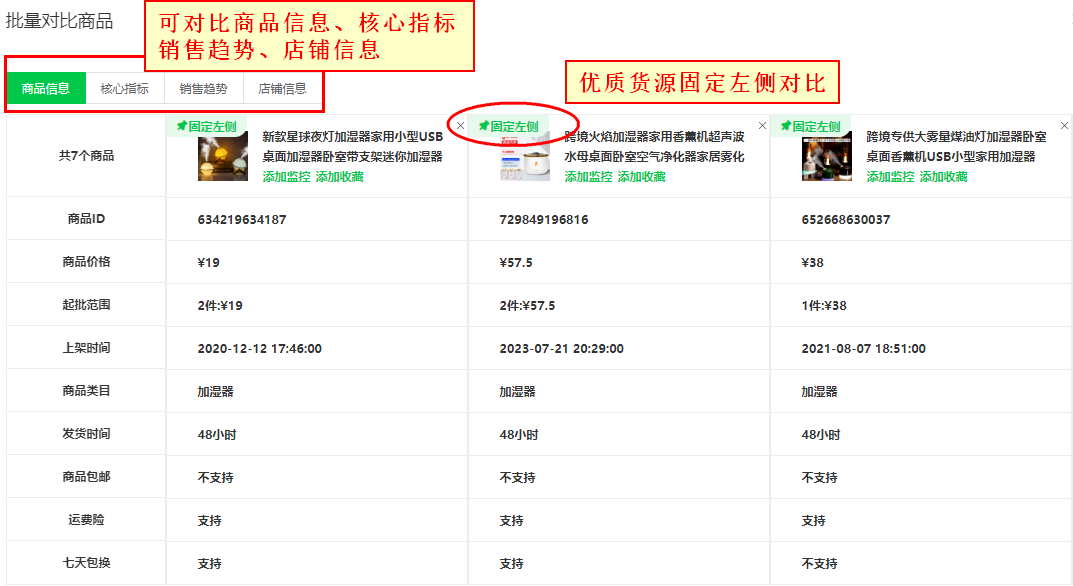Open the 销售趋势 tab
The height and width of the screenshot is (586, 1073).
tap(203, 88)
